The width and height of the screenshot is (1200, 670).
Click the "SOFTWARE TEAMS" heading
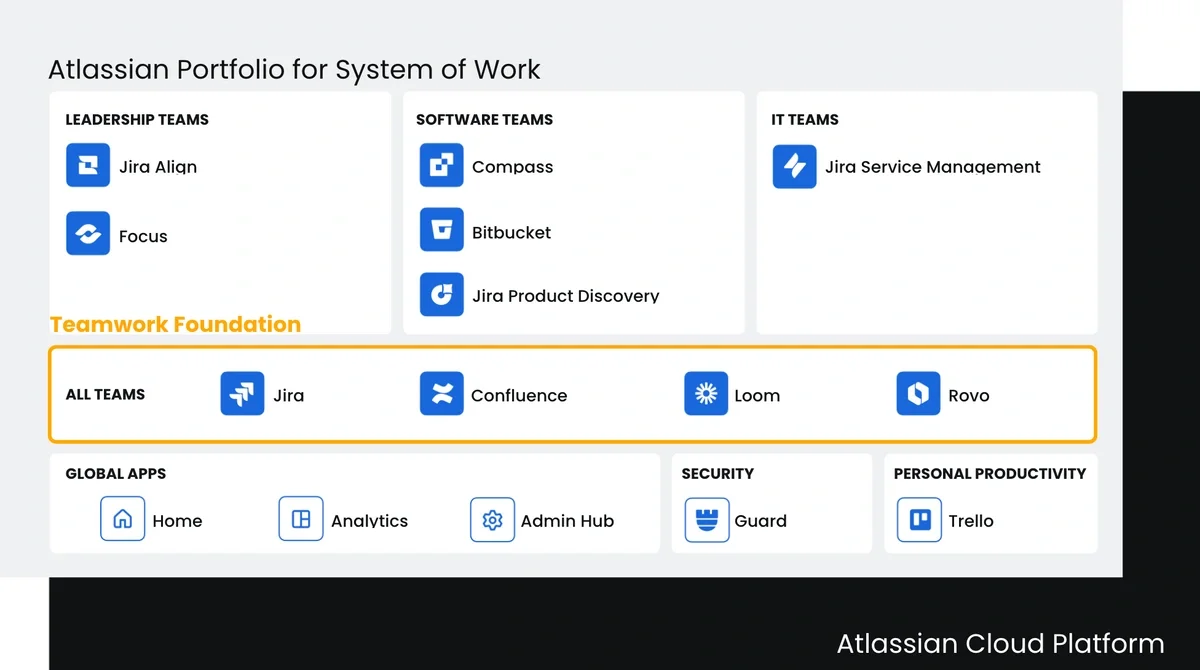(484, 120)
